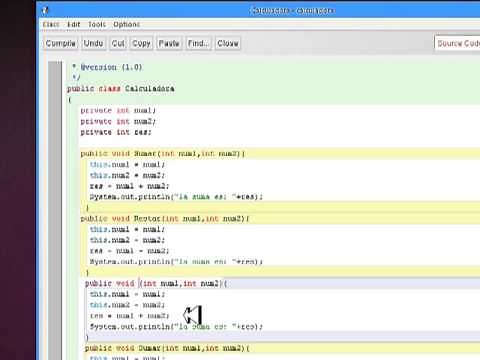Click the 'public void Sumar' method header near the top
The height and width of the screenshot is (360, 480).
[163, 154]
